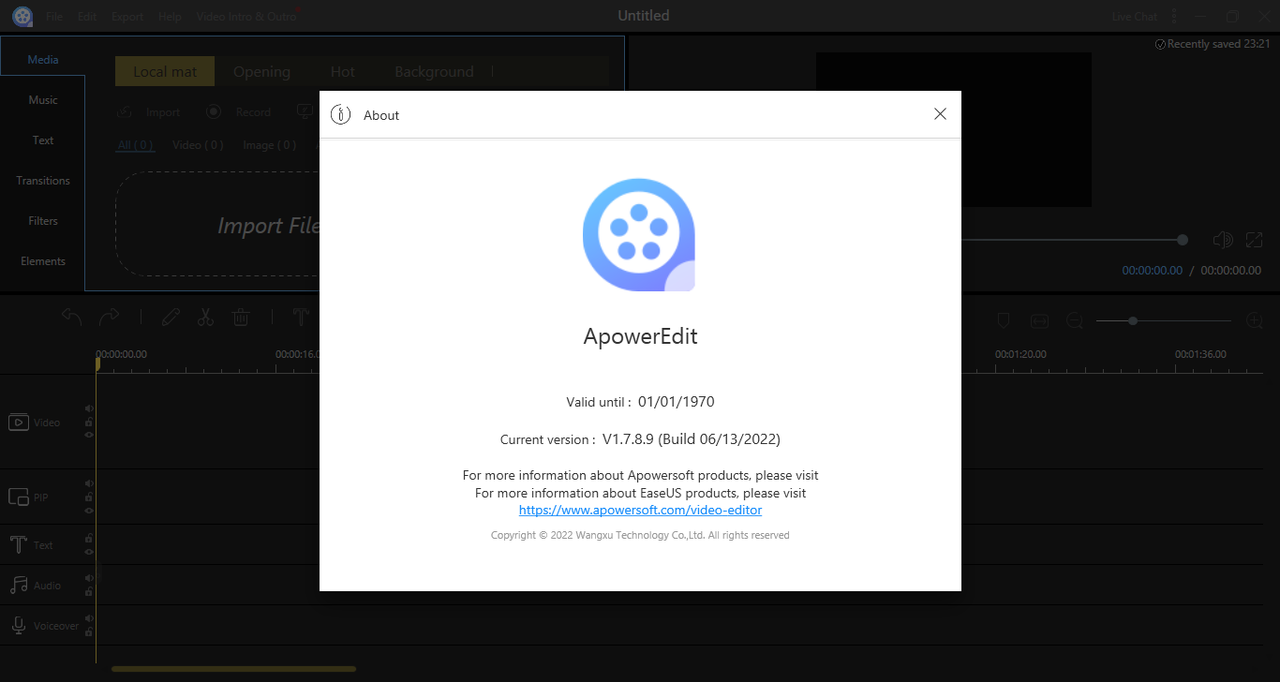Screen dimensions: 1280x682
Task: Click the timeline playhead marker
Action: [x=97, y=363]
